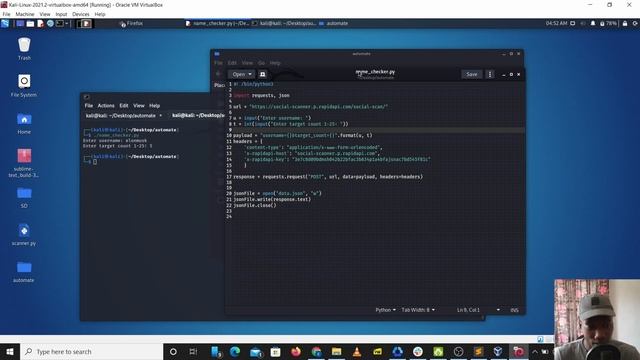Select the scanner.py file on desktop

coord(24,234)
